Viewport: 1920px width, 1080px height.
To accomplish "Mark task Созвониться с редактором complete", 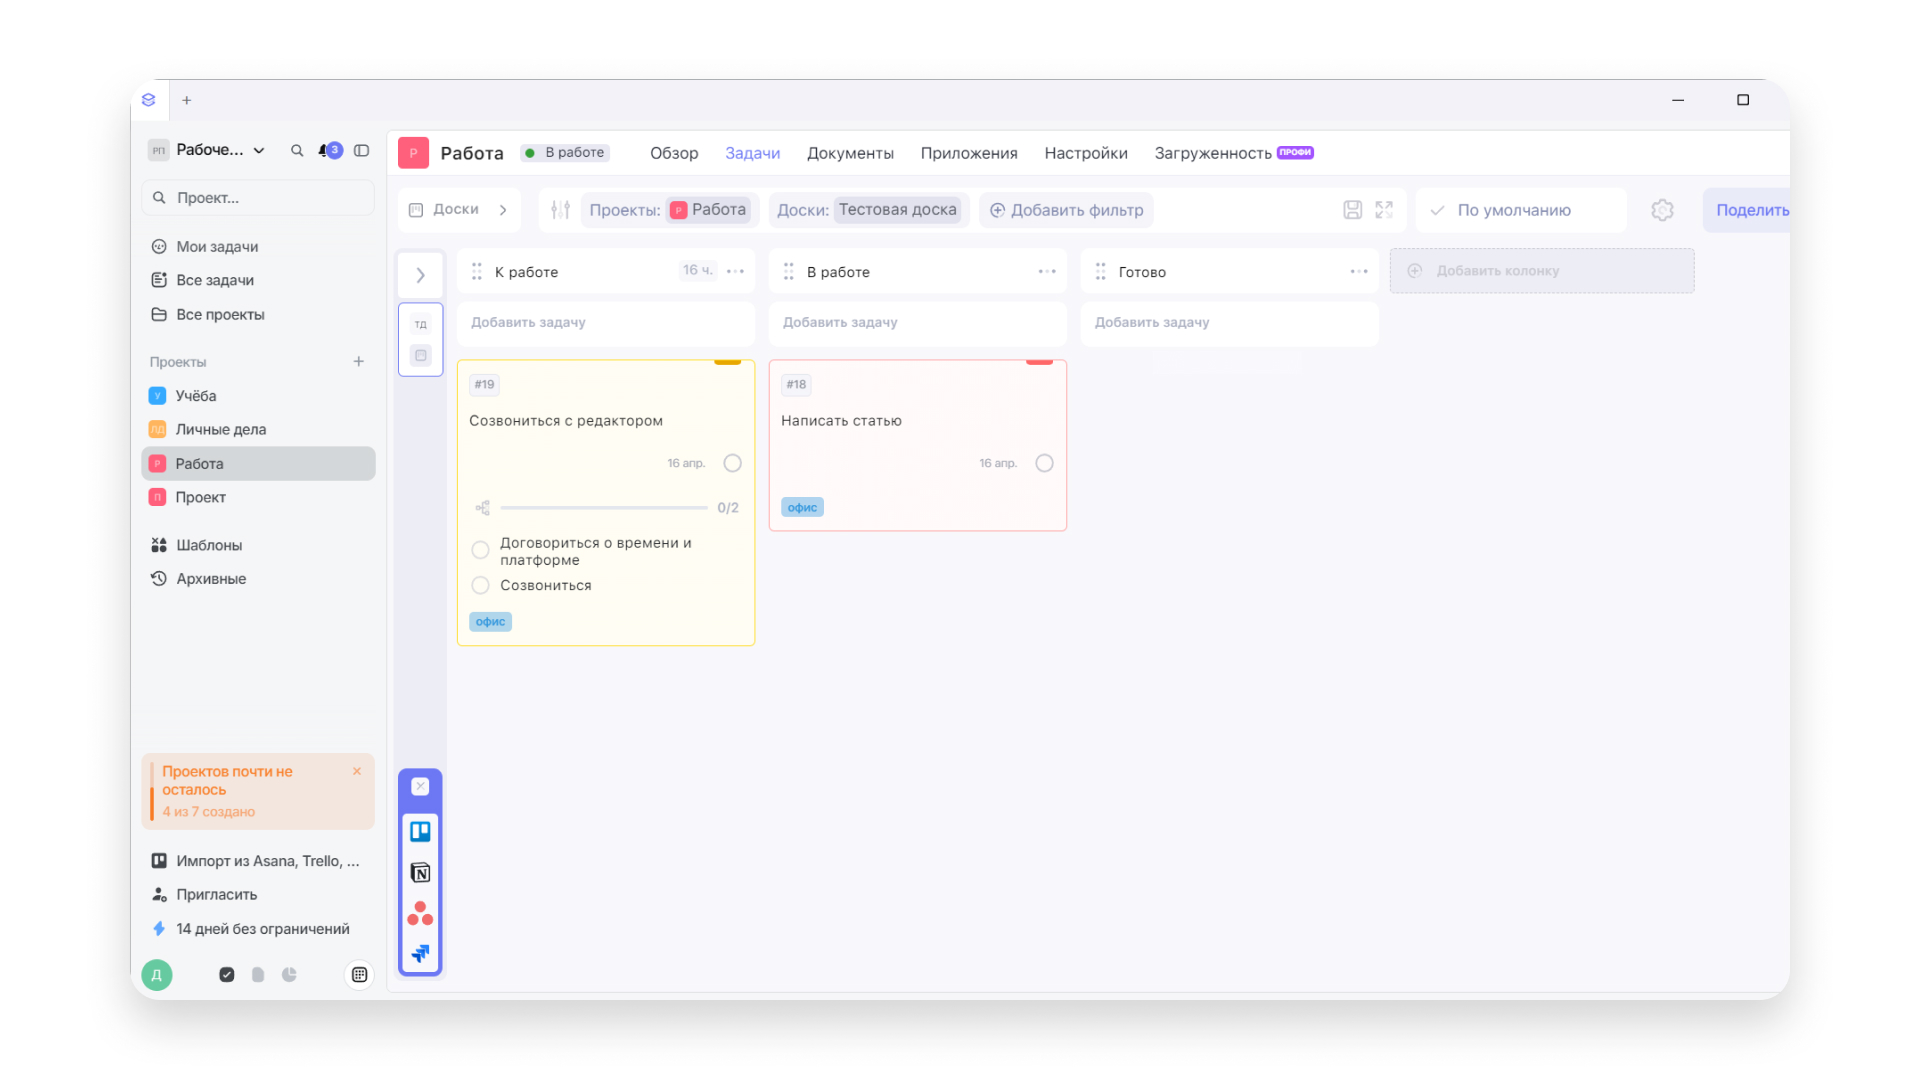I will point(733,463).
